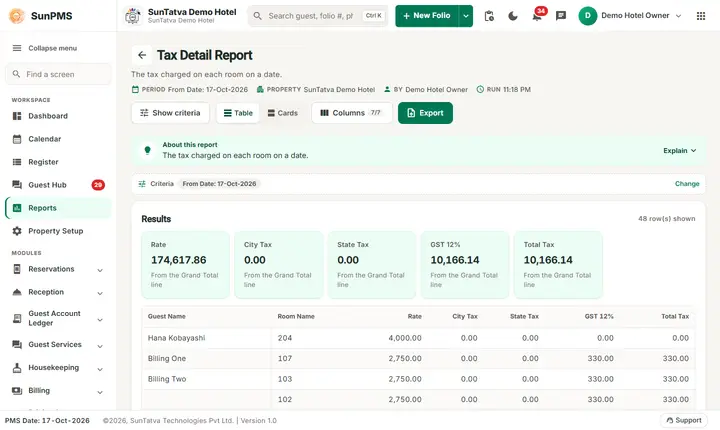Viewport: 720px width, 430px height.
Task: Click the From Date 17-Oct-2026 criteria chip
Action: 219,184
